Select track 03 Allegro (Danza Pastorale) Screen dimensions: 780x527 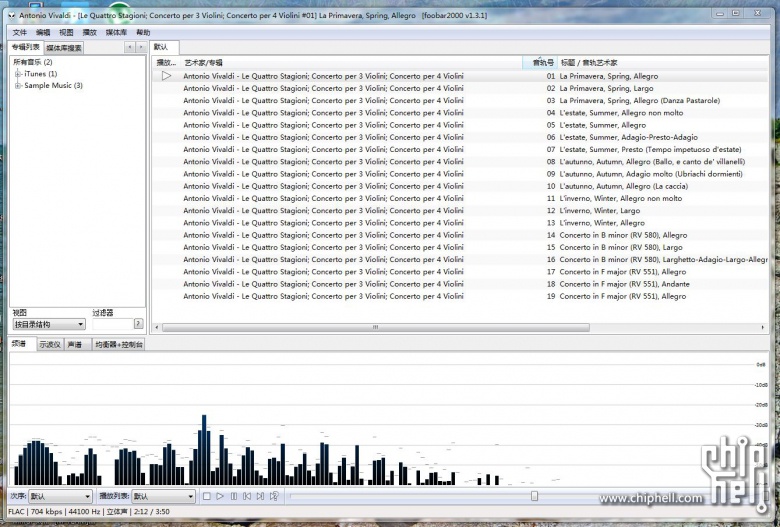pyautogui.click(x=461, y=101)
